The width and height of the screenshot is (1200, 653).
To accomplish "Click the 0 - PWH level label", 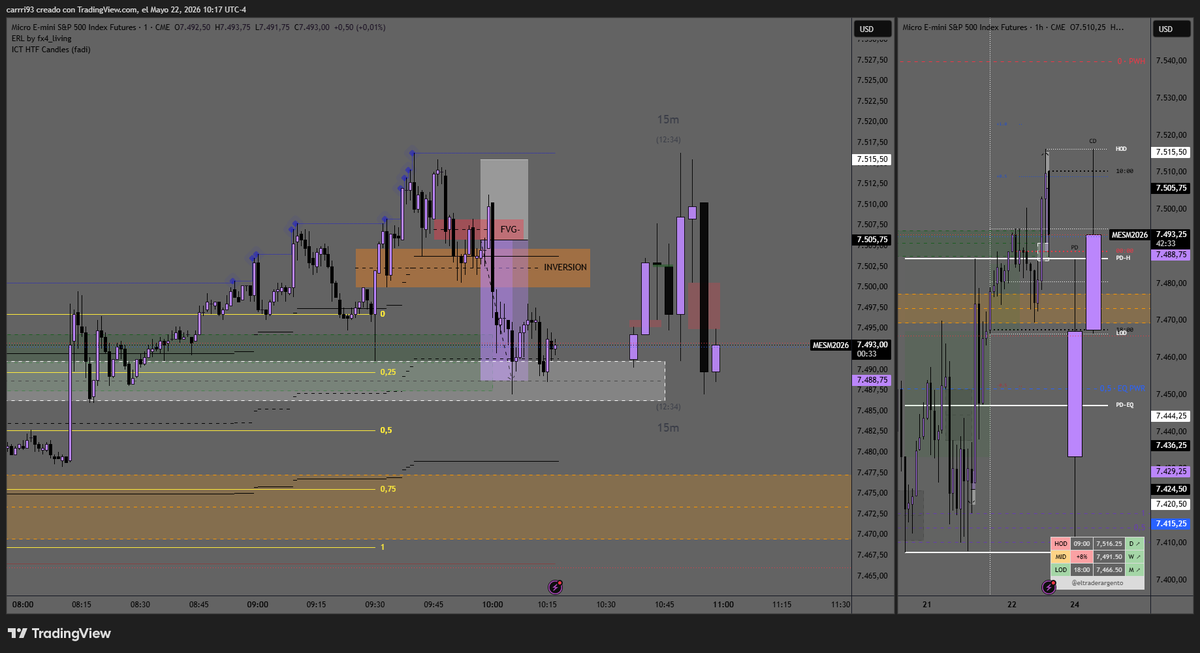I will [1130, 61].
